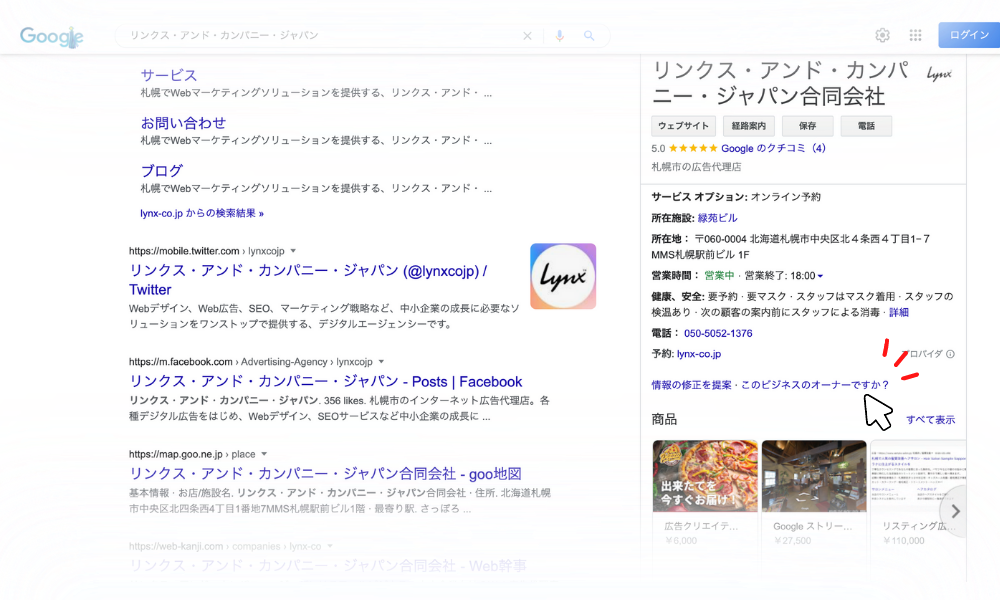Viewport: 1000px width, 600px height.
Task: Click the Google logo
Action: [52, 36]
